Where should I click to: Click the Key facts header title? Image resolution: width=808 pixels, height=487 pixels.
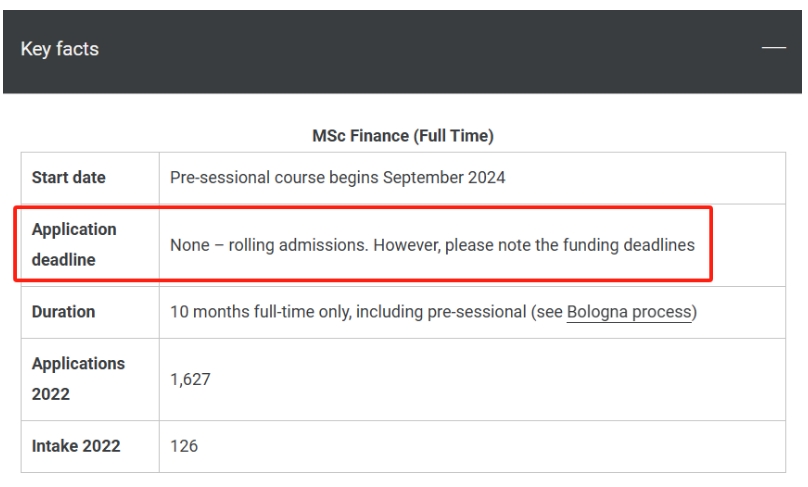pos(60,49)
